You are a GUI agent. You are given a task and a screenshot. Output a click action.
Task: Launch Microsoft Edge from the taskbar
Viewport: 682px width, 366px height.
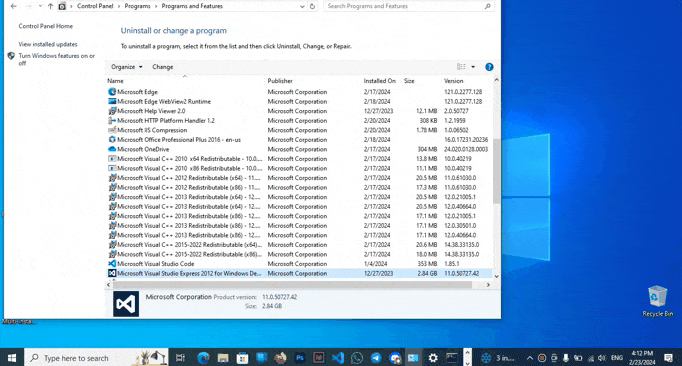(x=203, y=358)
